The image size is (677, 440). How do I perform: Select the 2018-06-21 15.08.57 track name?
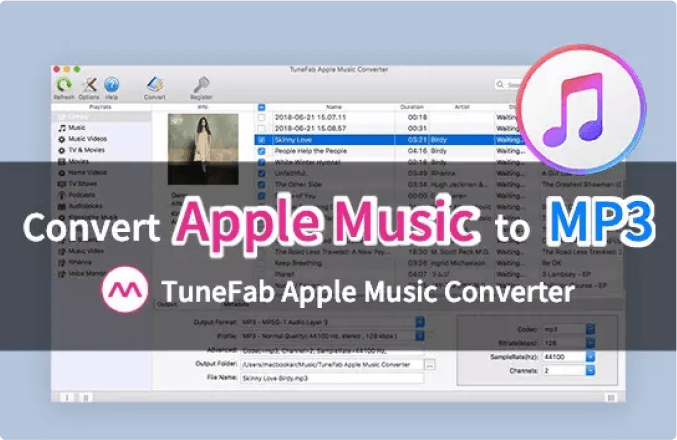(x=310, y=129)
